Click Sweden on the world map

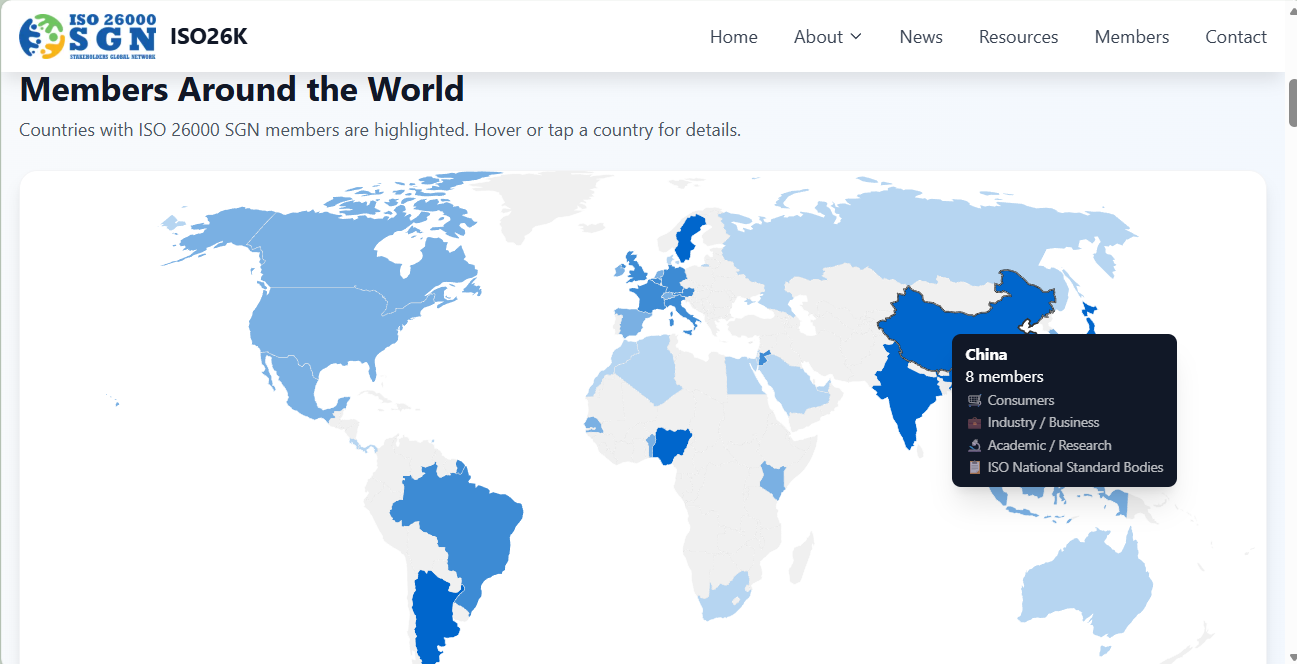[x=686, y=235]
